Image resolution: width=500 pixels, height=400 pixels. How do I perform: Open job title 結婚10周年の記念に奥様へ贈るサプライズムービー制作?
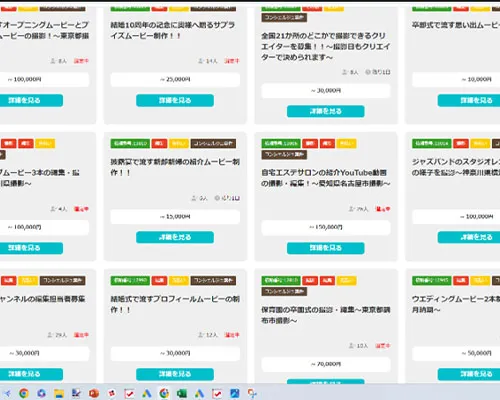tap(173, 30)
